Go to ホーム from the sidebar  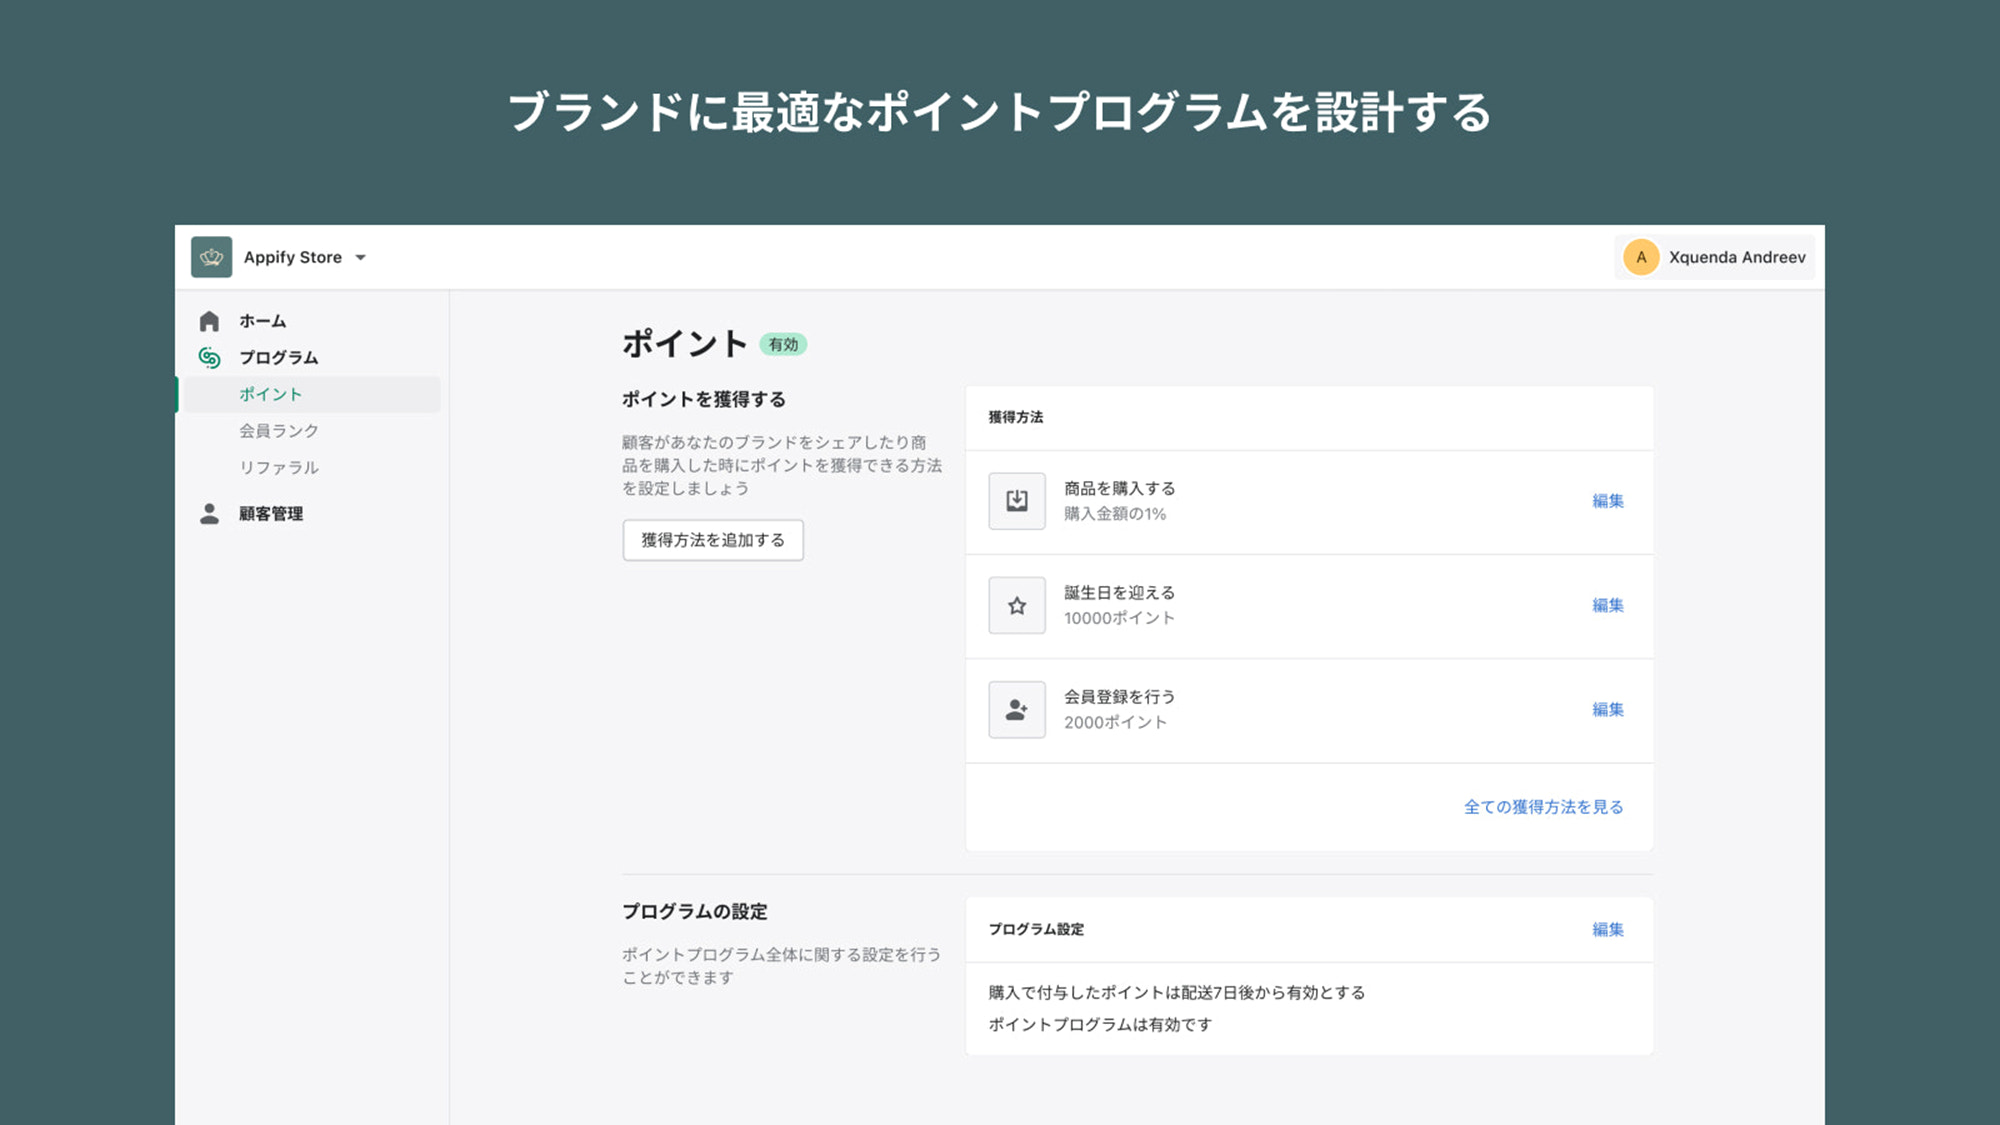pyautogui.click(x=261, y=321)
